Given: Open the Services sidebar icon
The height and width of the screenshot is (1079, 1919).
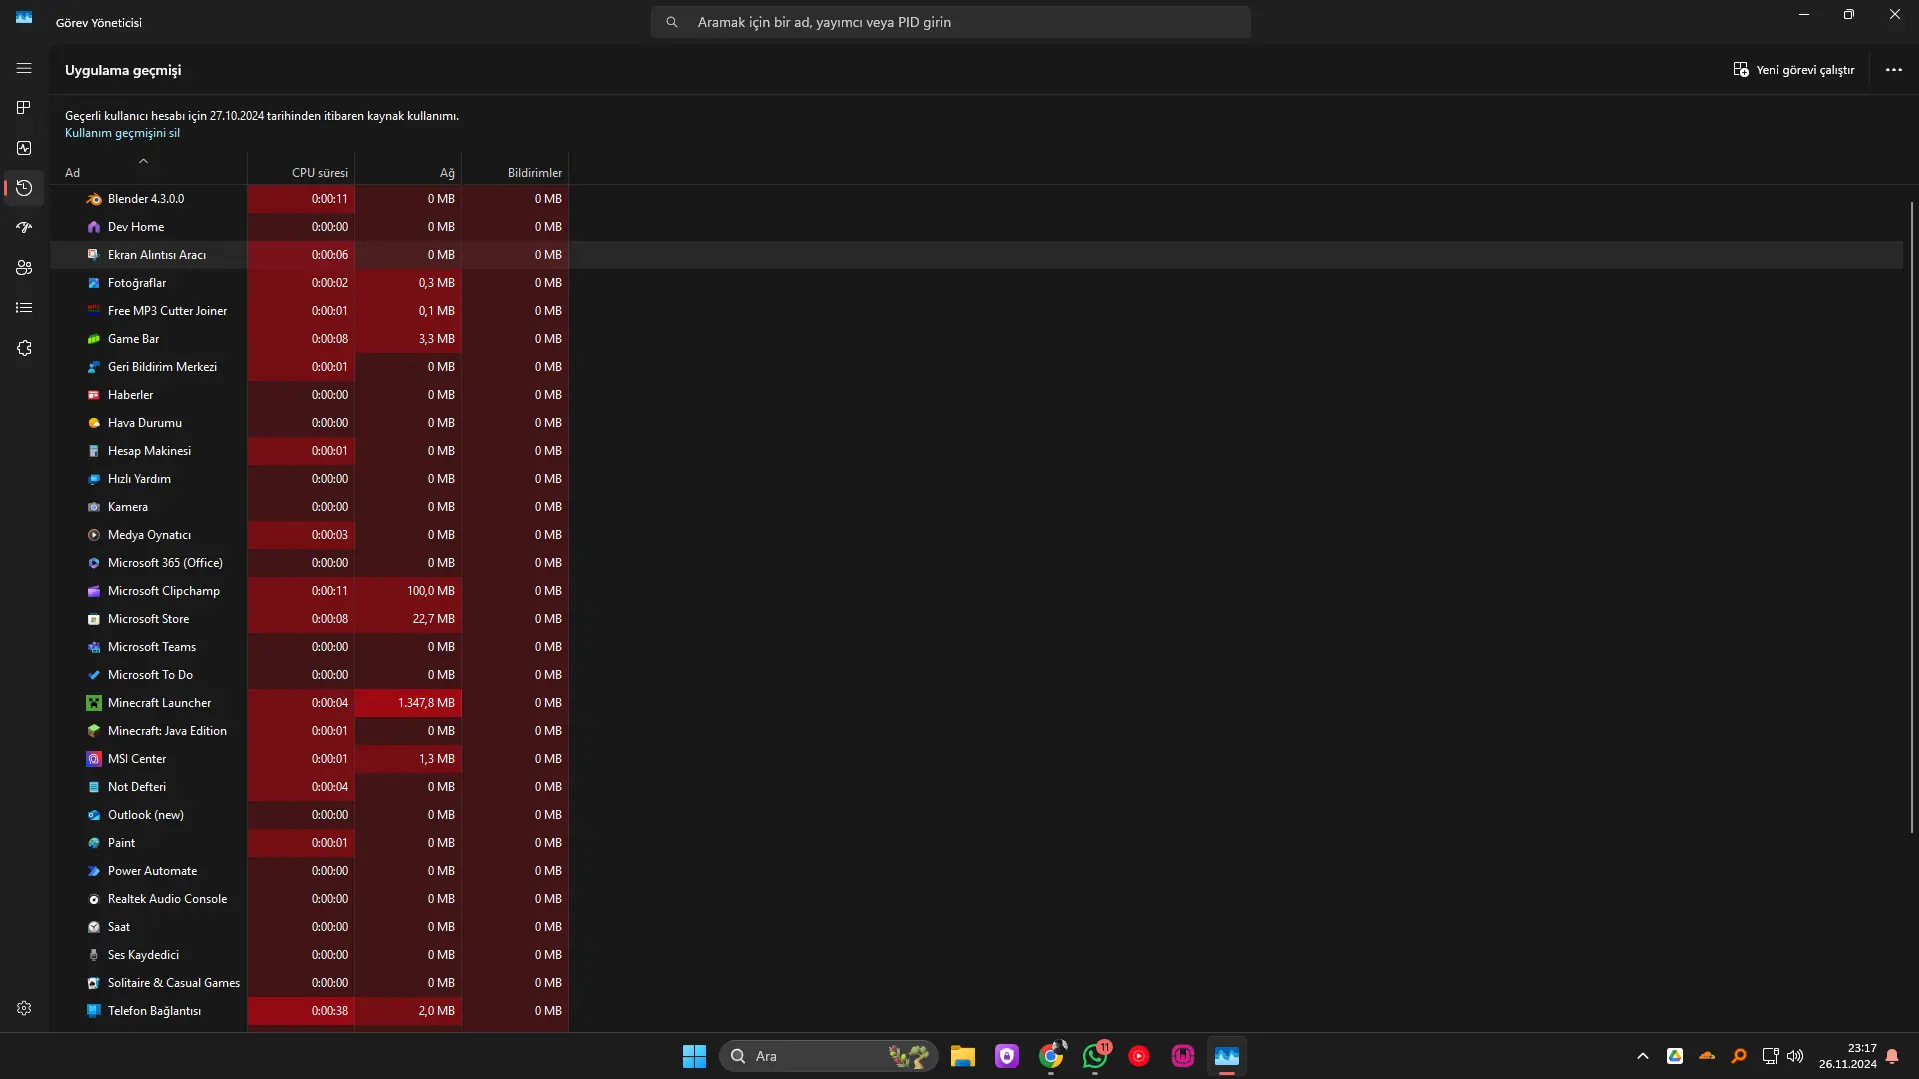Looking at the screenshot, I should [x=24, y=348].
